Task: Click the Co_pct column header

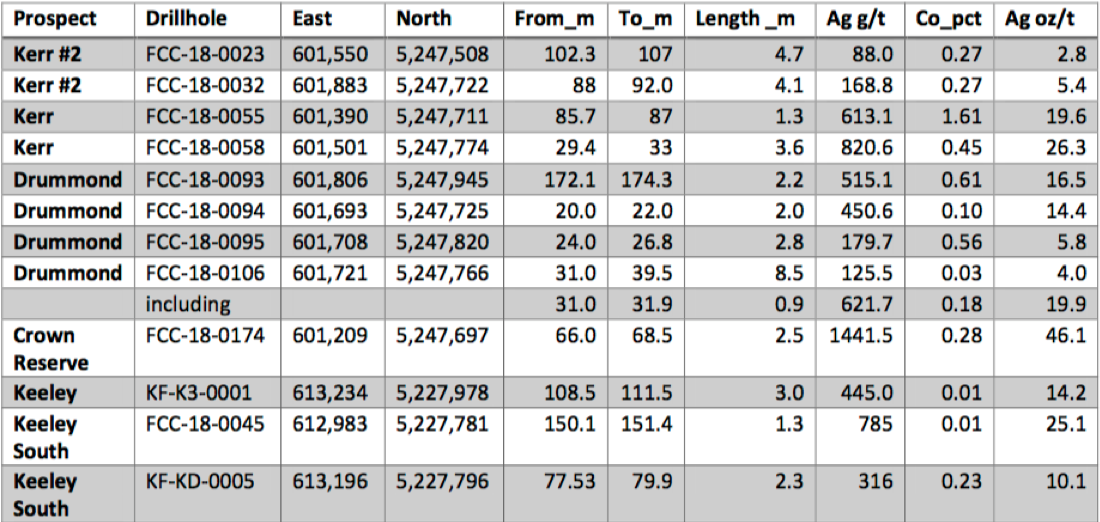Action: point(948,20)
